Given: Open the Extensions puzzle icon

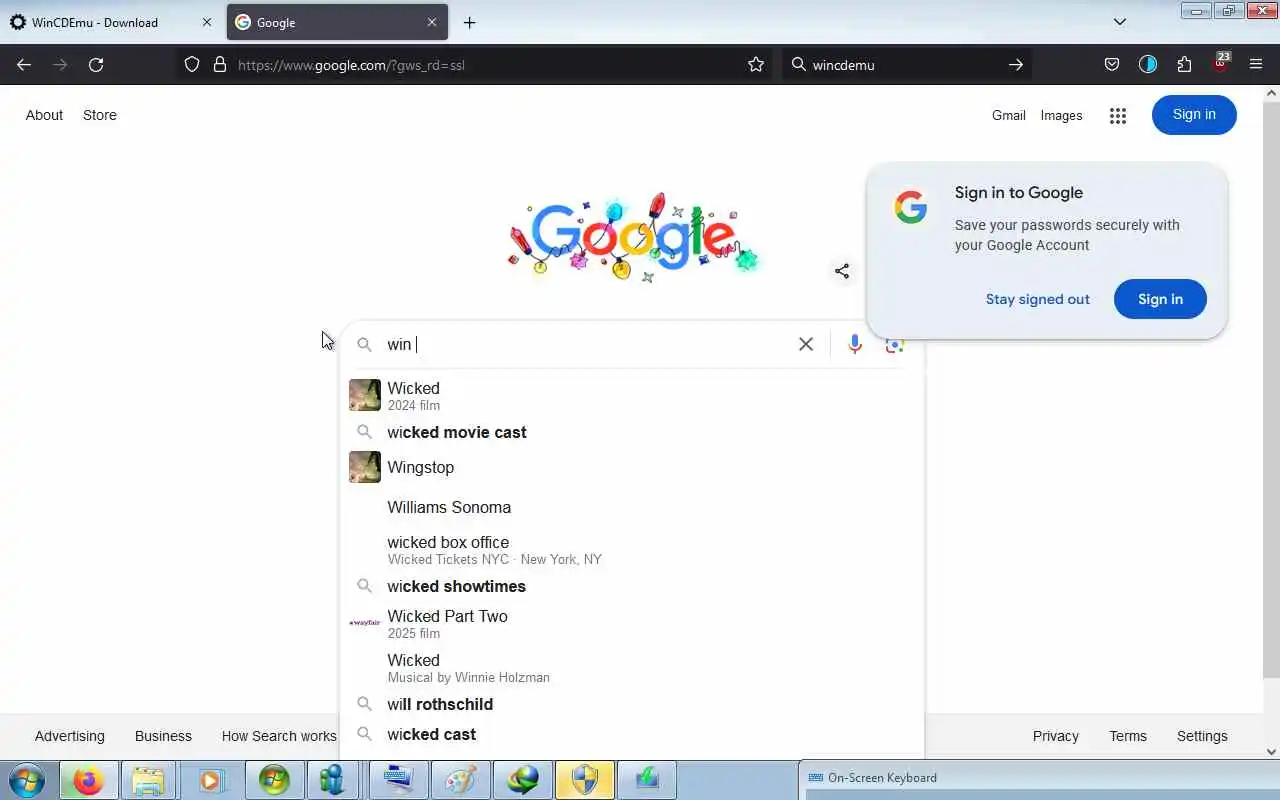Looking at the screenshot, I should pos(1184,65).
